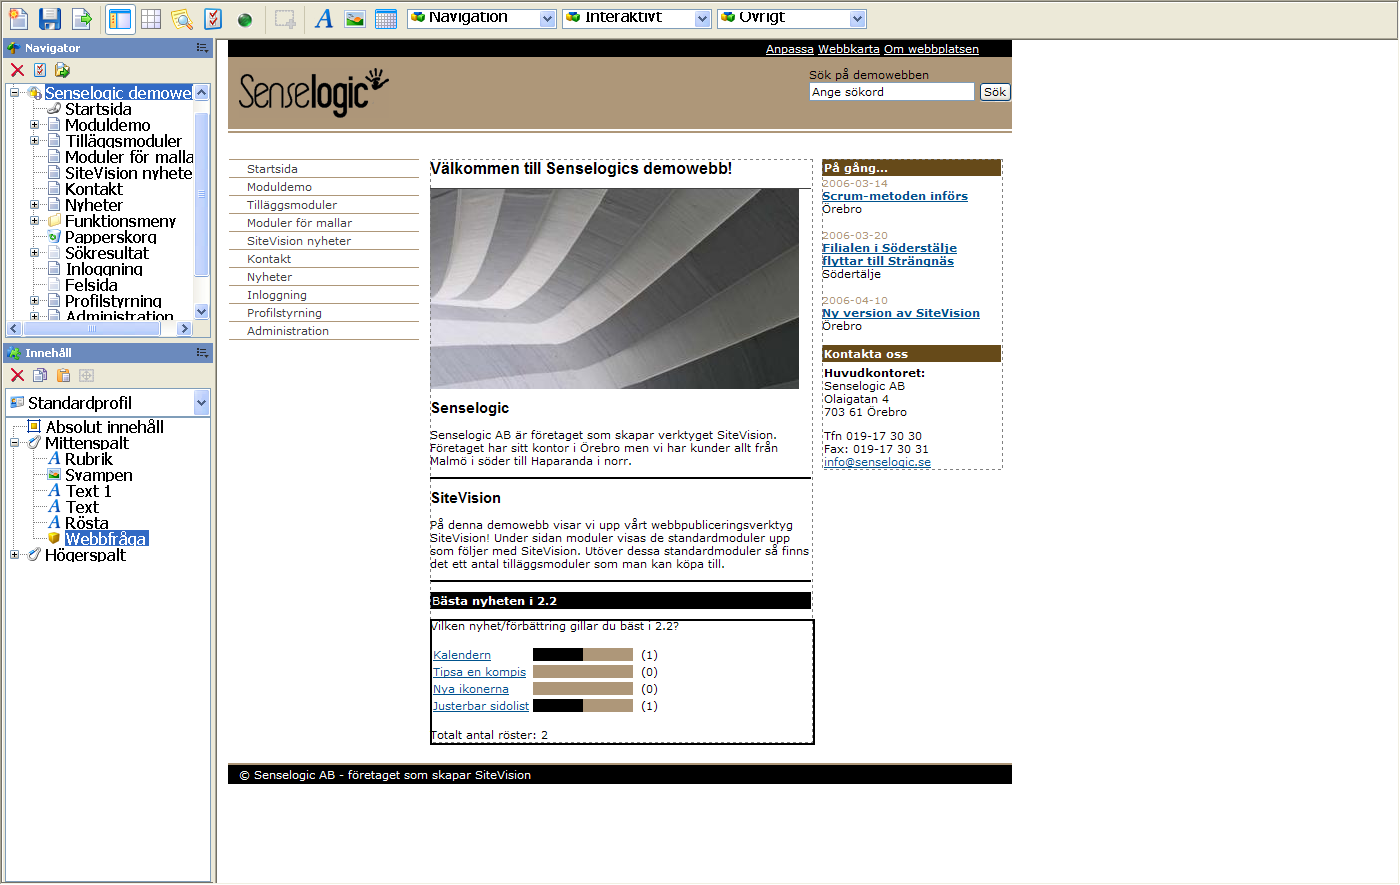Click Navigator properties checklist icon
This screenshot has height=885, width=1400.
pos(40,70)
